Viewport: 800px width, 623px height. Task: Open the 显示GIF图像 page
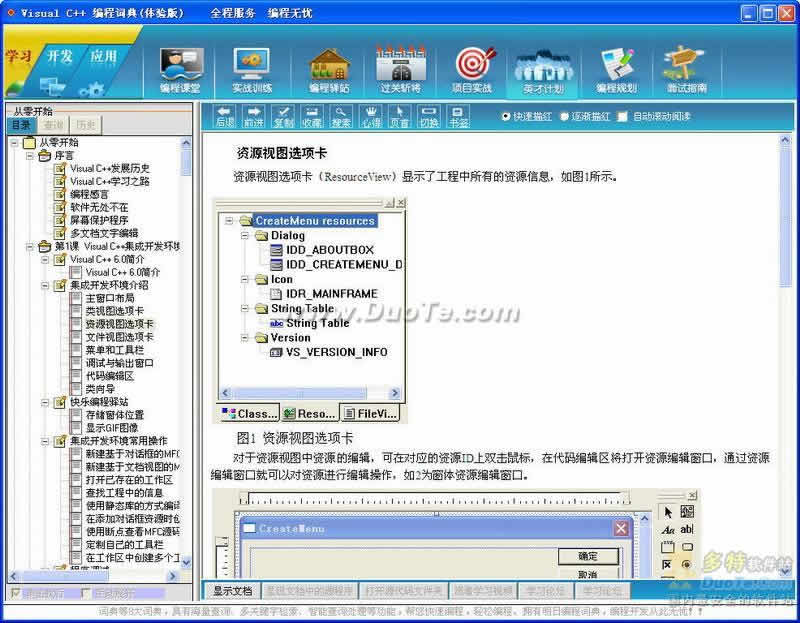[112, 428]
